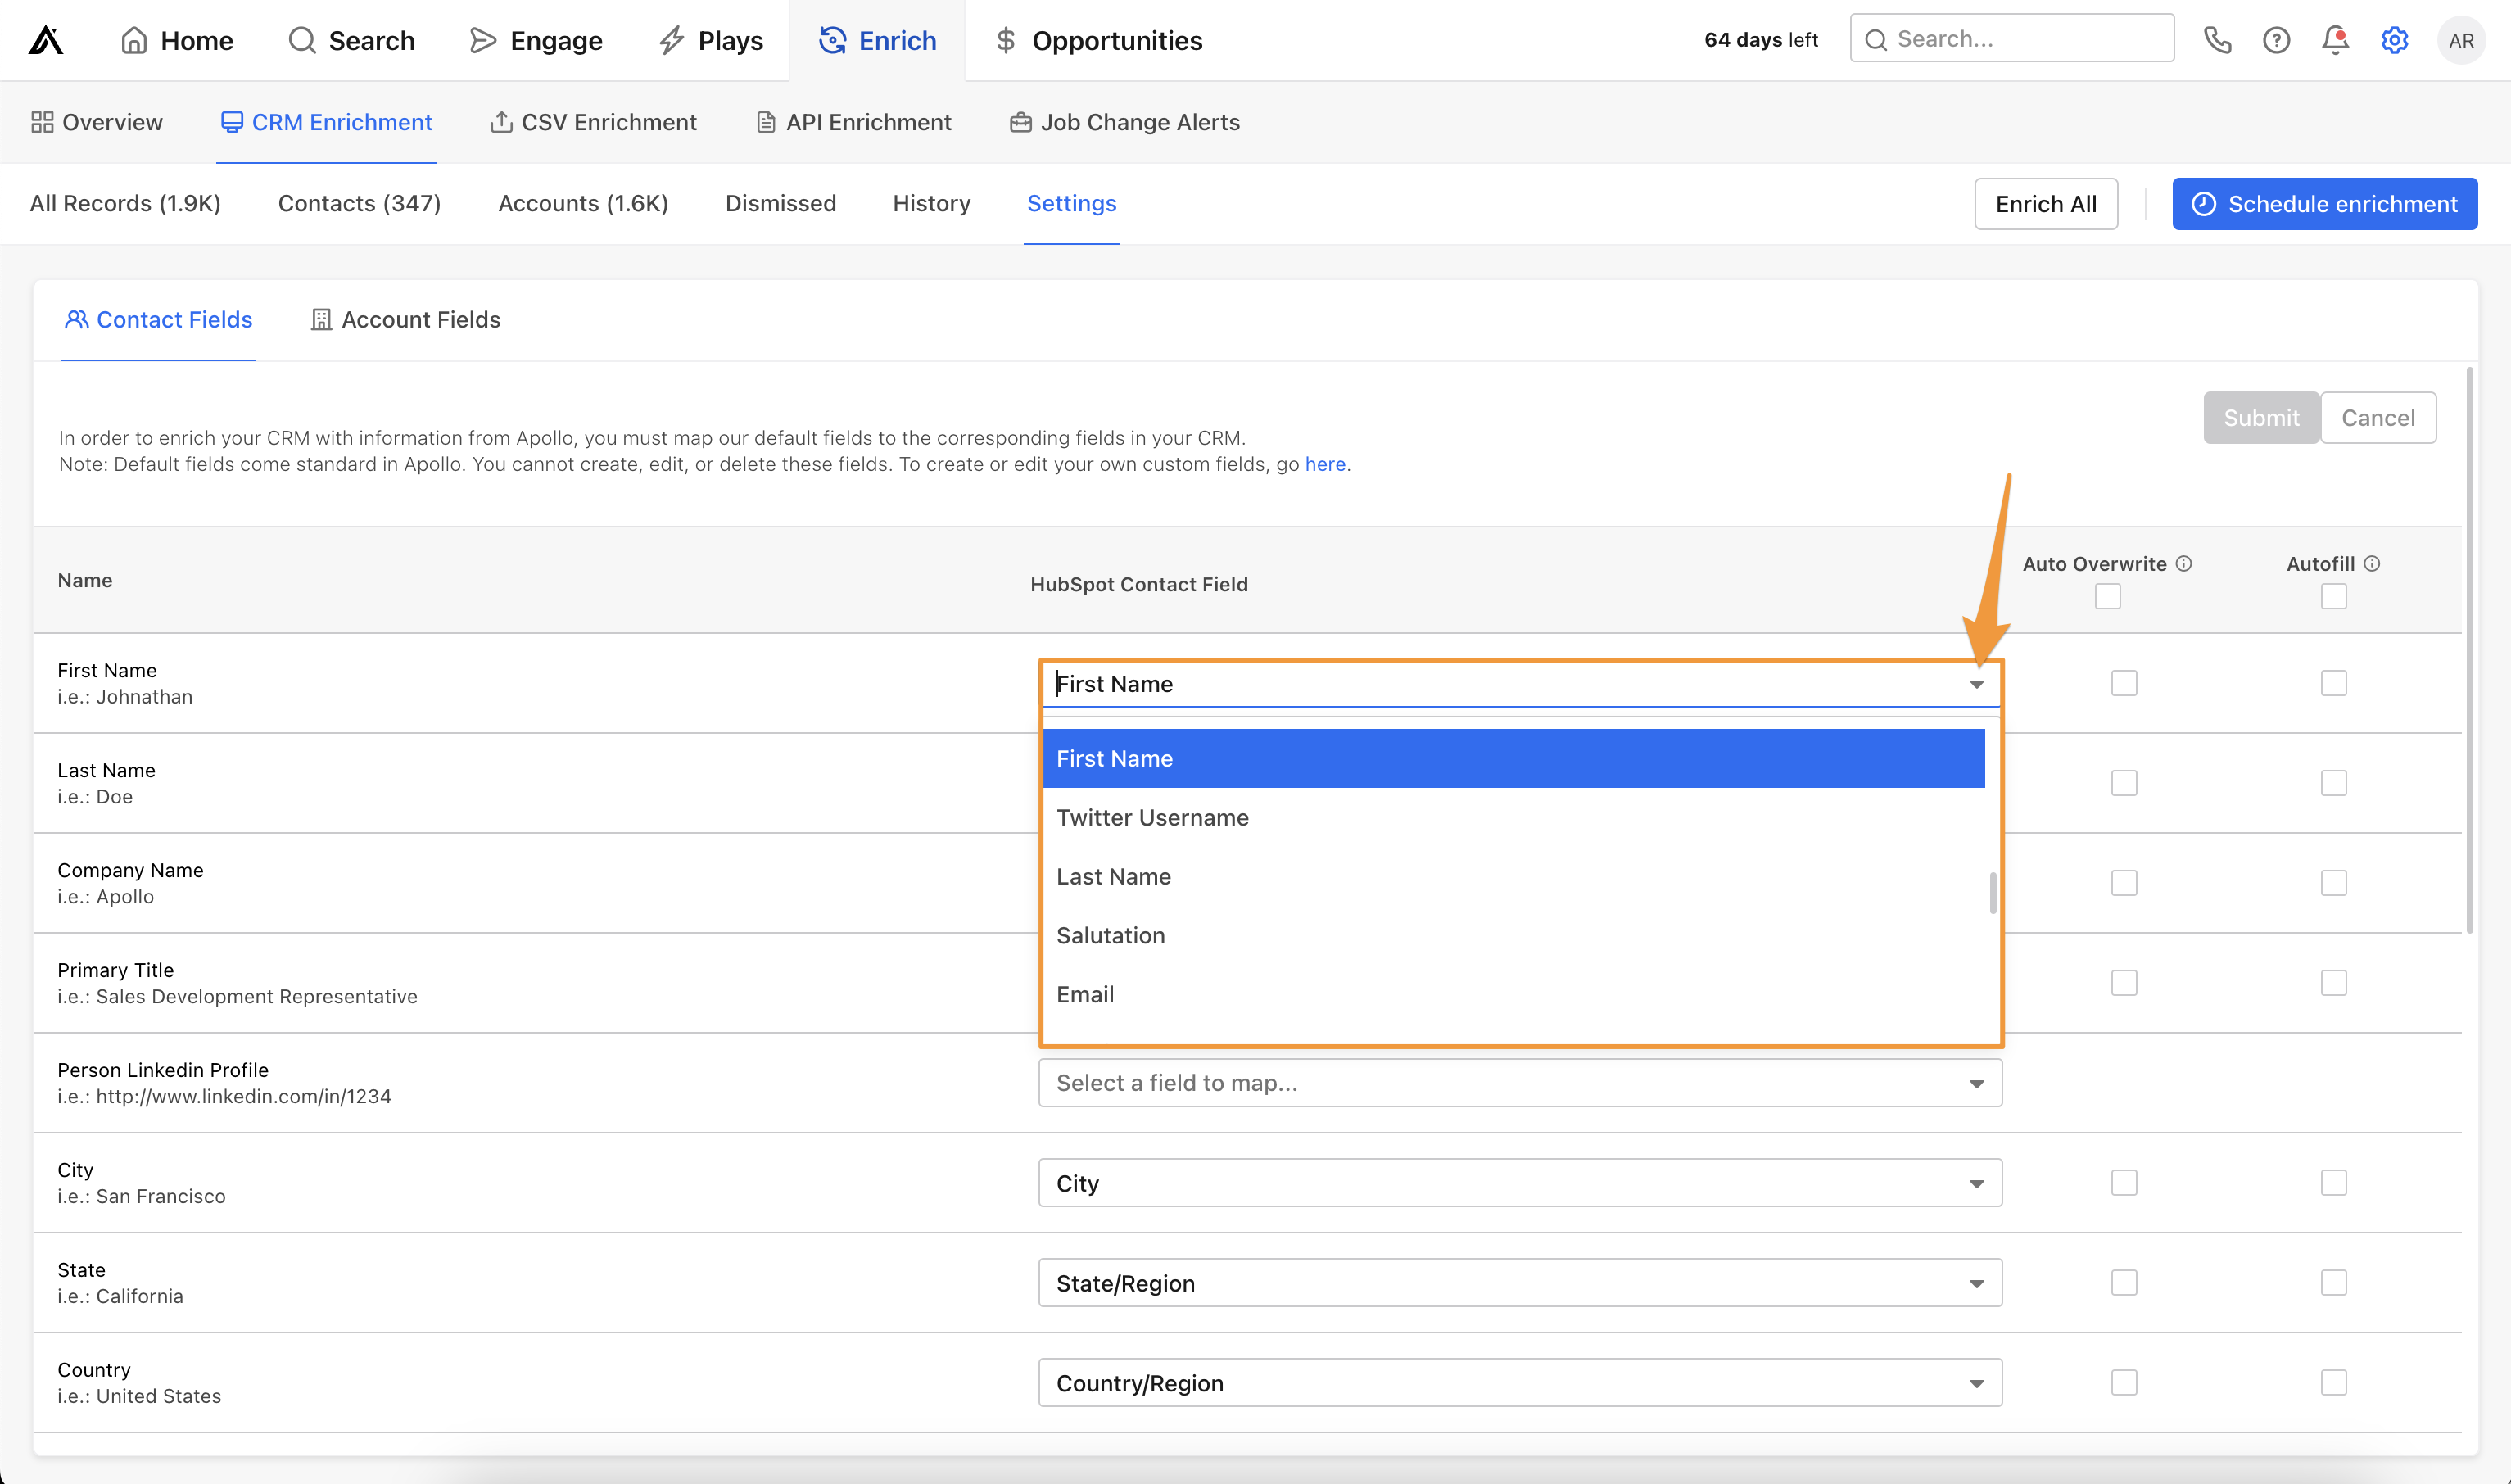This screenshot has height=1484, width=2511.
Task: Open the notifications bell icon
Action: pos(2335,40)
